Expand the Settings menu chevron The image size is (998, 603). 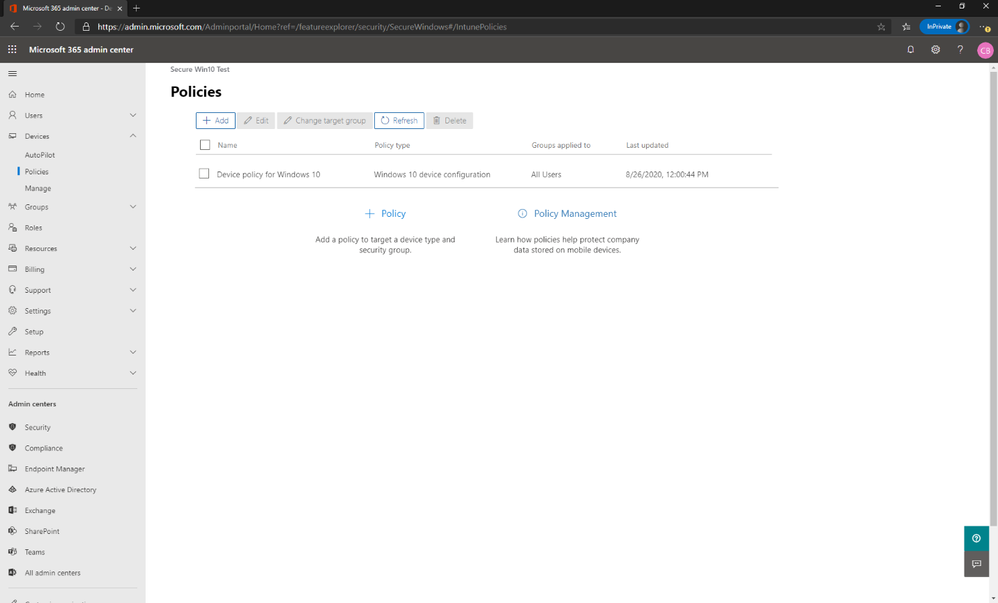(x=133, y=311)
